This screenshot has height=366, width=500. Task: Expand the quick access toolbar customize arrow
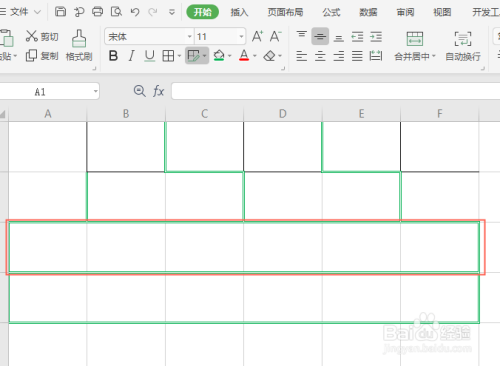pyautogui.click(x=172, y=12)
